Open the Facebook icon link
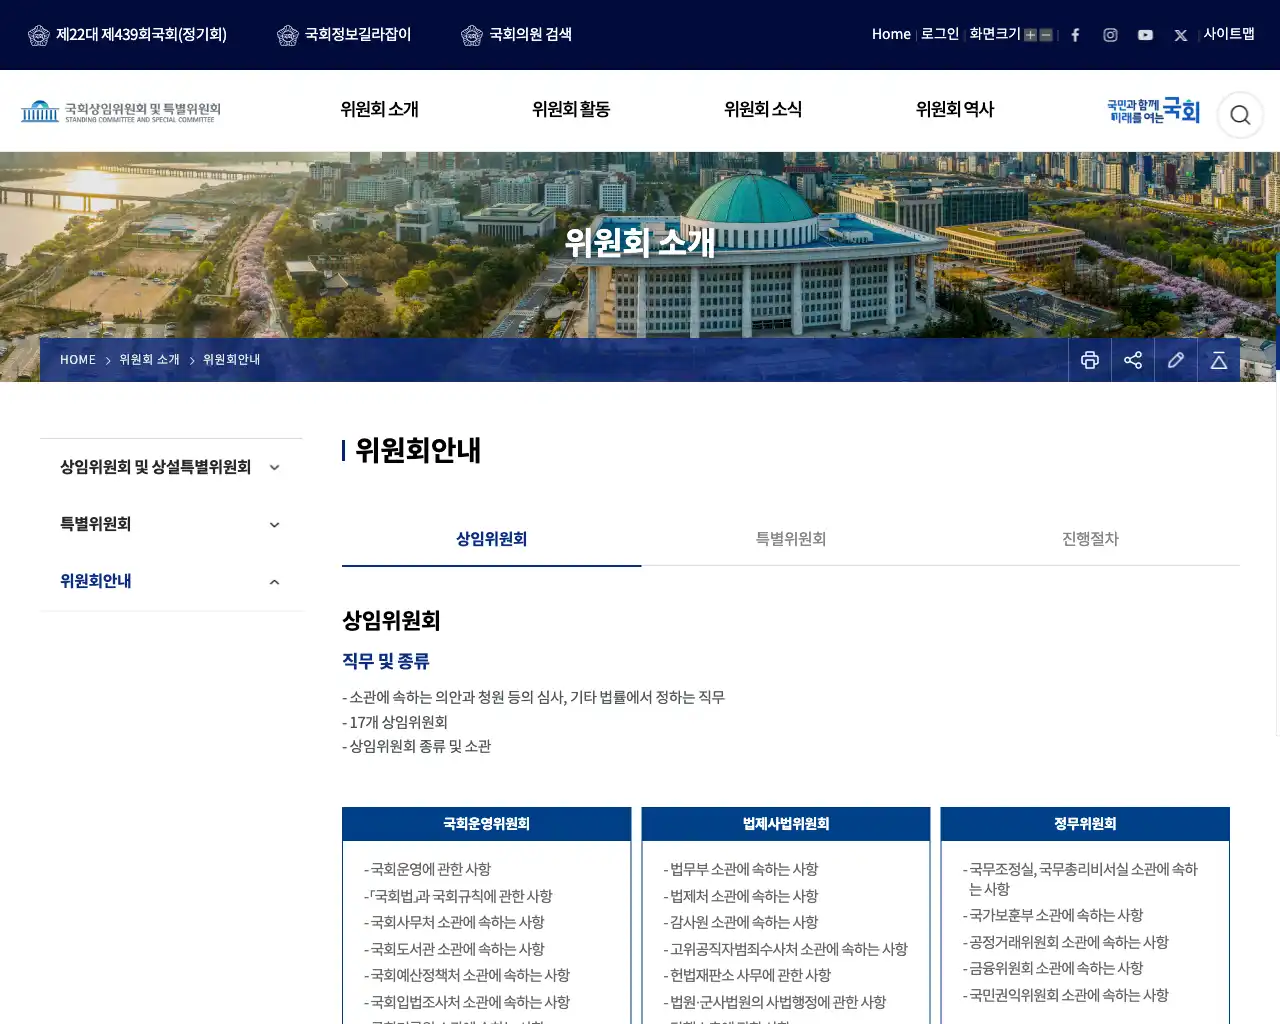Screen dimensions: 1280x1024 (1075, 35)
